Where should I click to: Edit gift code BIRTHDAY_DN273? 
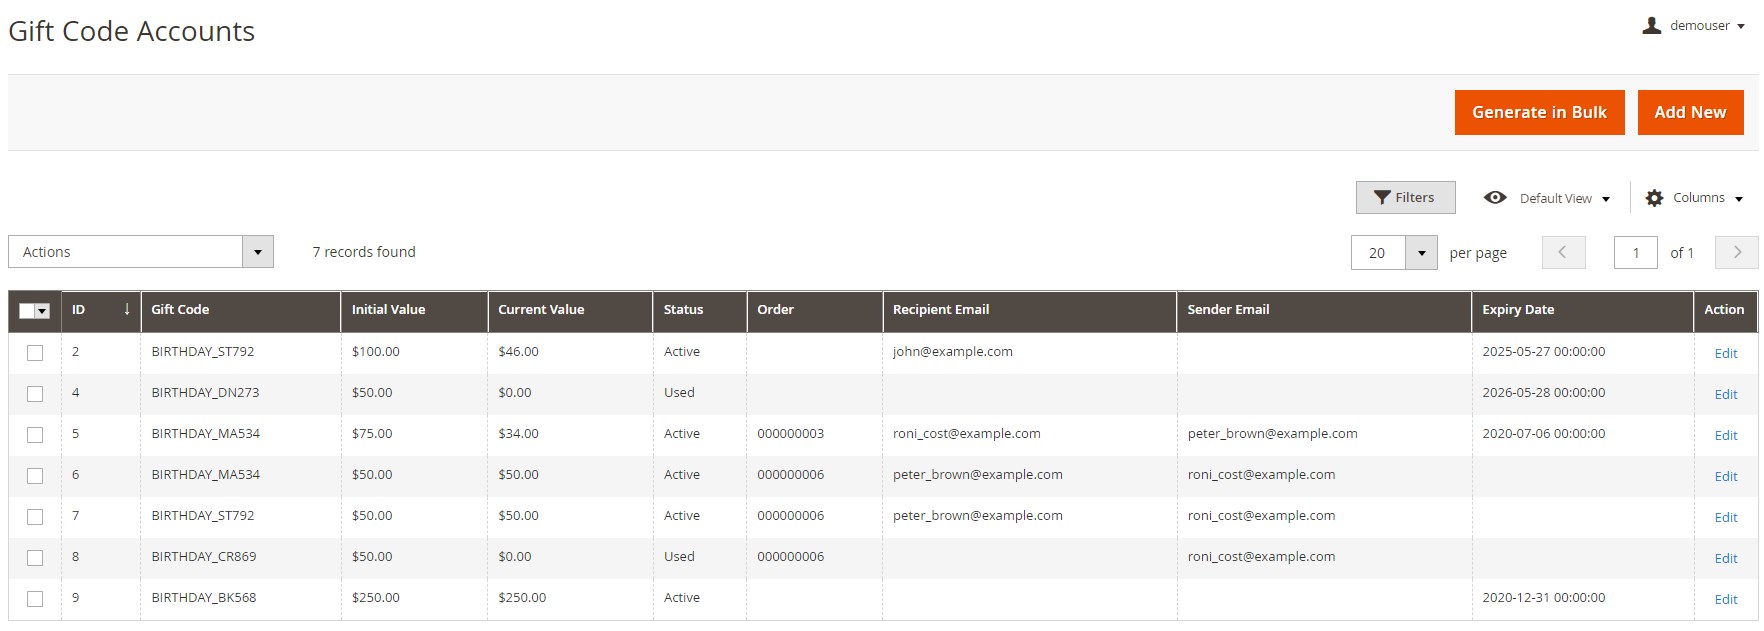click(1725, 394)
